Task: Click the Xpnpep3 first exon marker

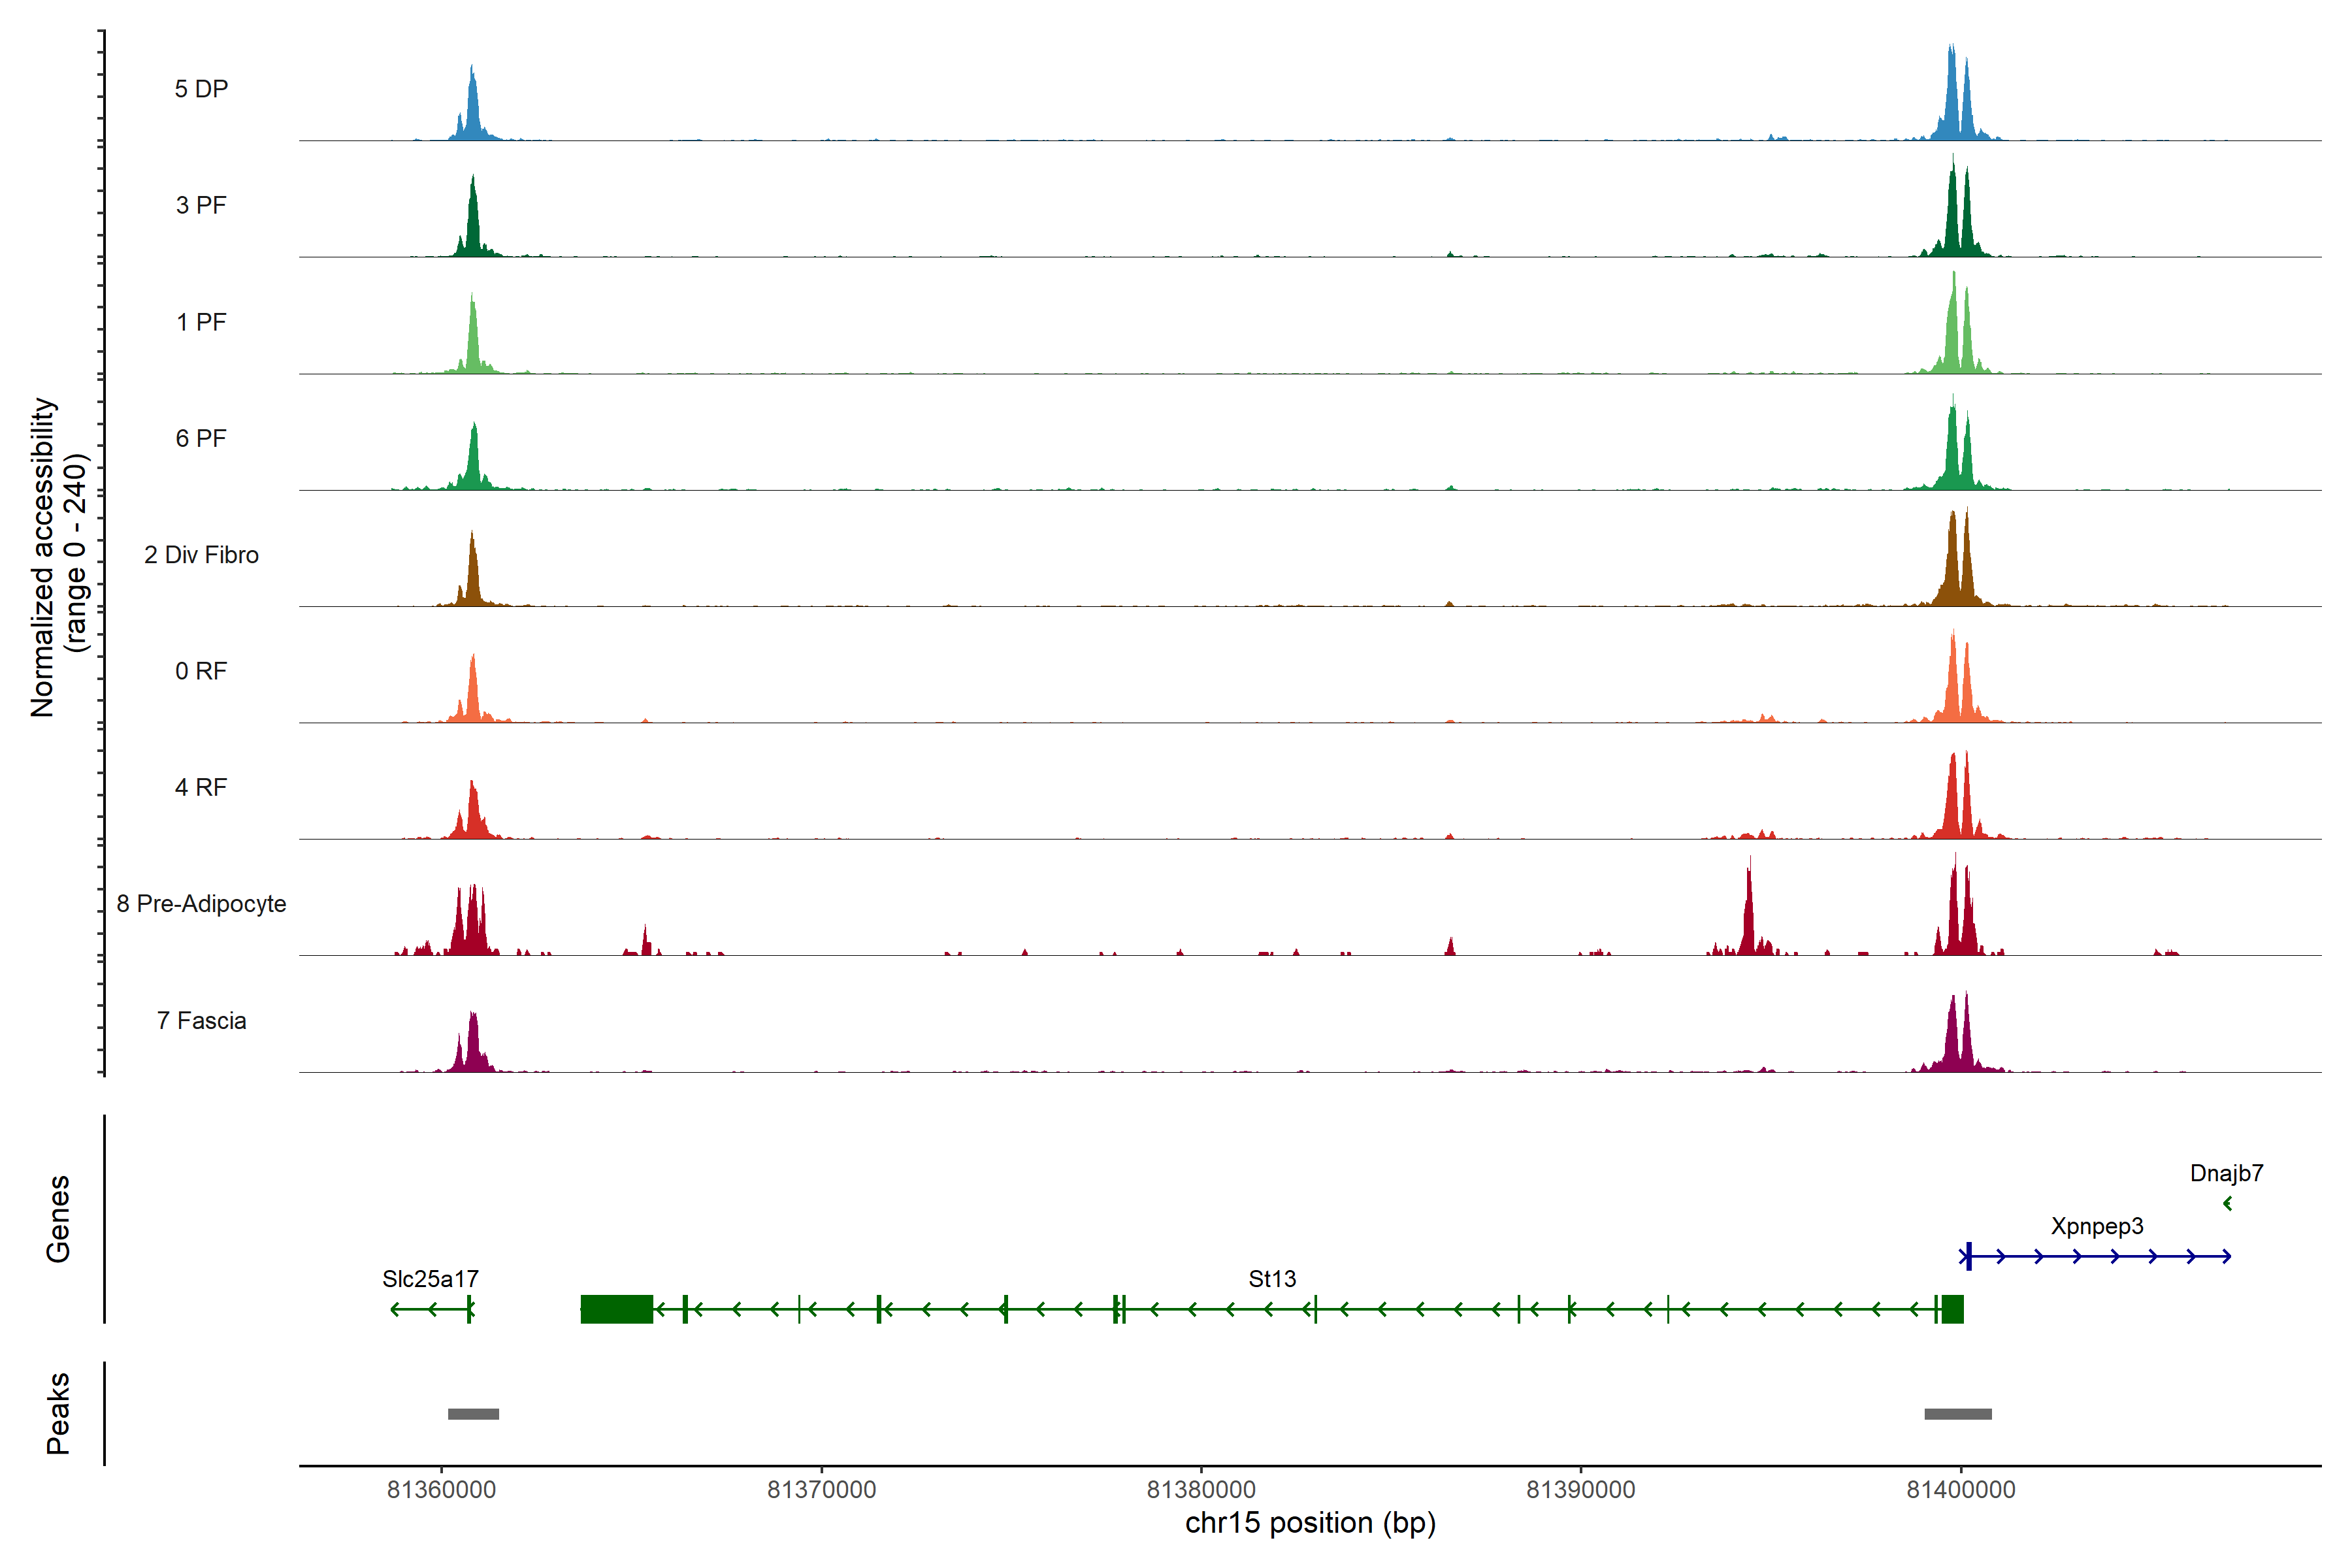Action: 1968,1256
